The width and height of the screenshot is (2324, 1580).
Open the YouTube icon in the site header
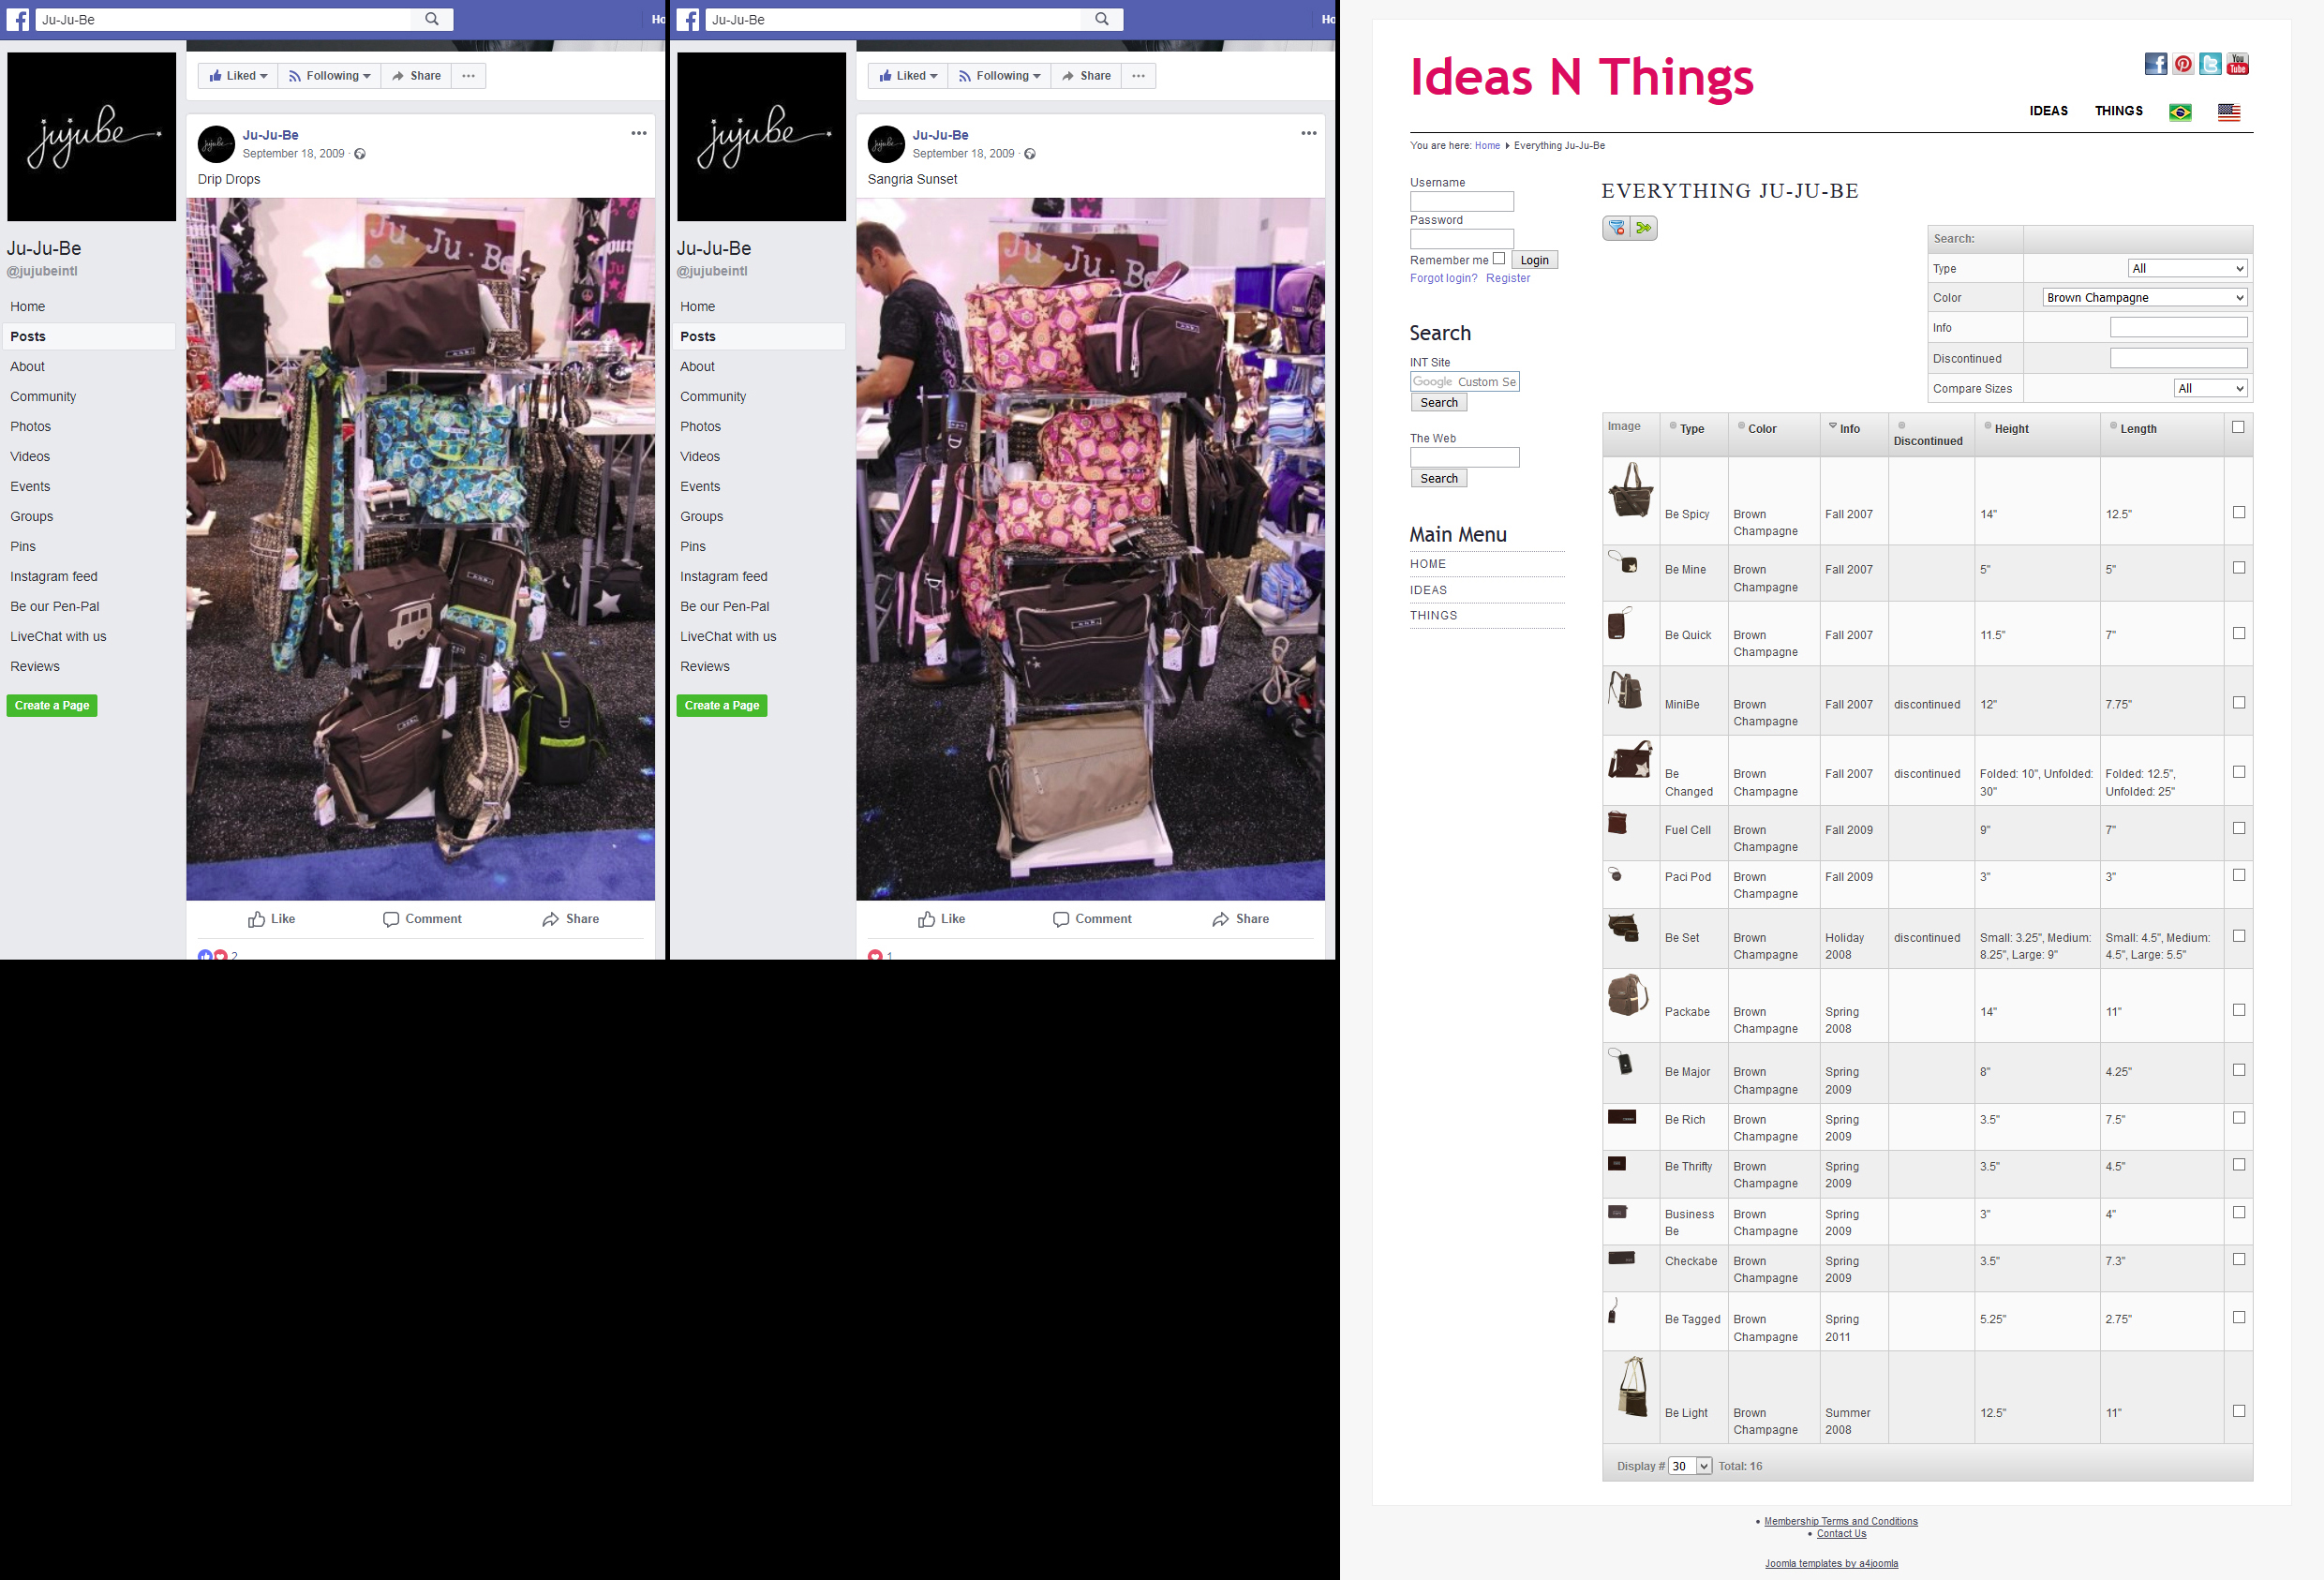(2238, 64)
